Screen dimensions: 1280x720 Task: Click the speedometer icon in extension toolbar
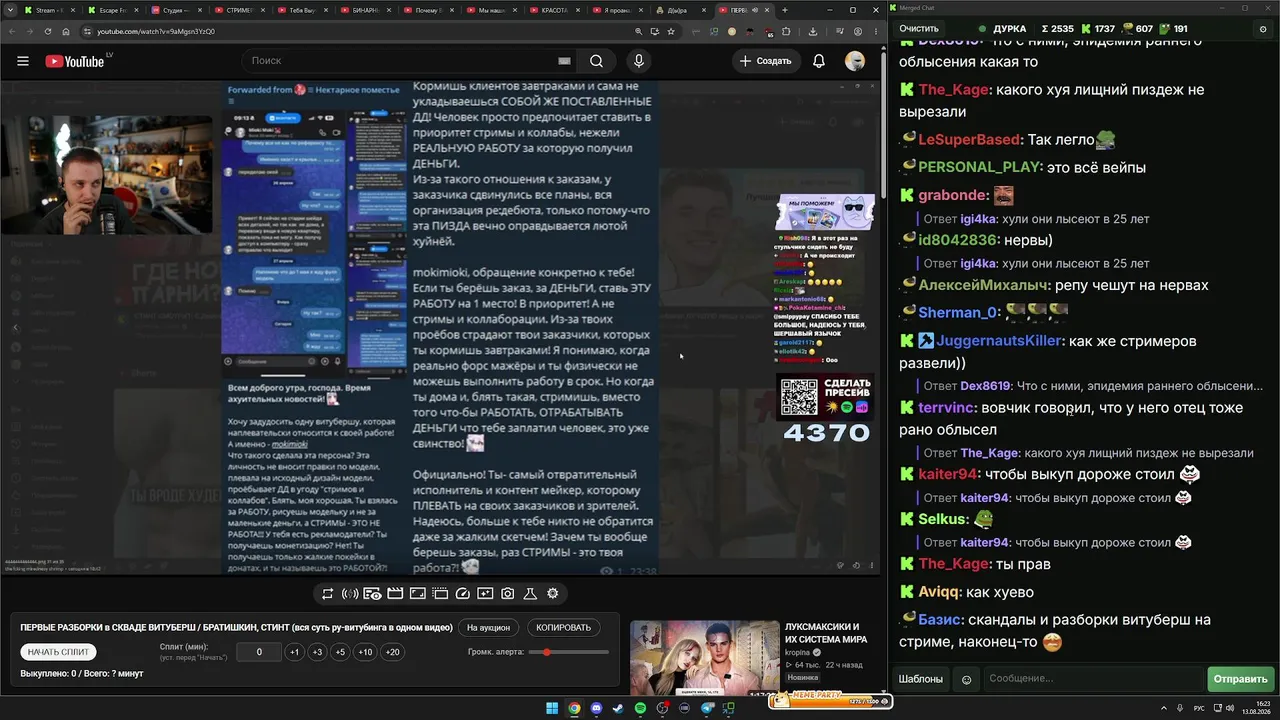(462, 594)
